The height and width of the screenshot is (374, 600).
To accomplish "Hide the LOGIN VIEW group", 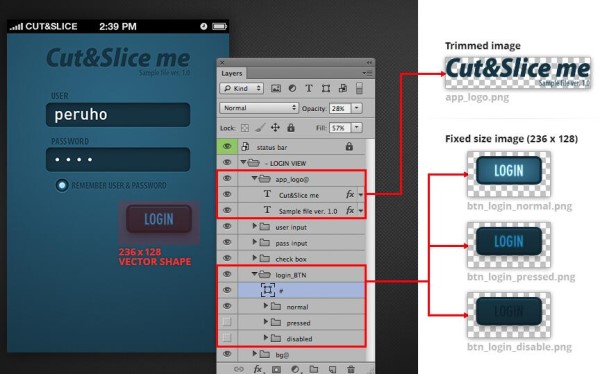I will pos(227,163).
